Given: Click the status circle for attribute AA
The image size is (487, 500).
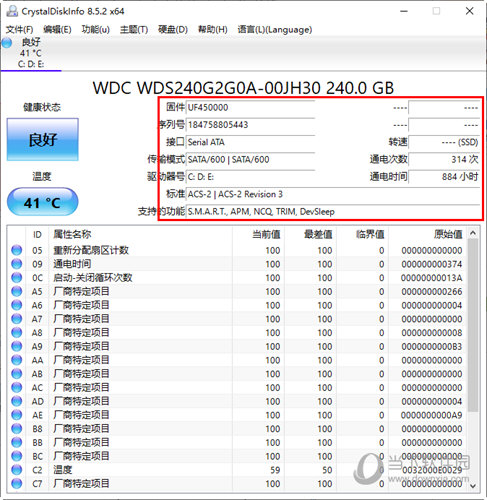Looking at the screenshot, I should [x=17, y=360].
